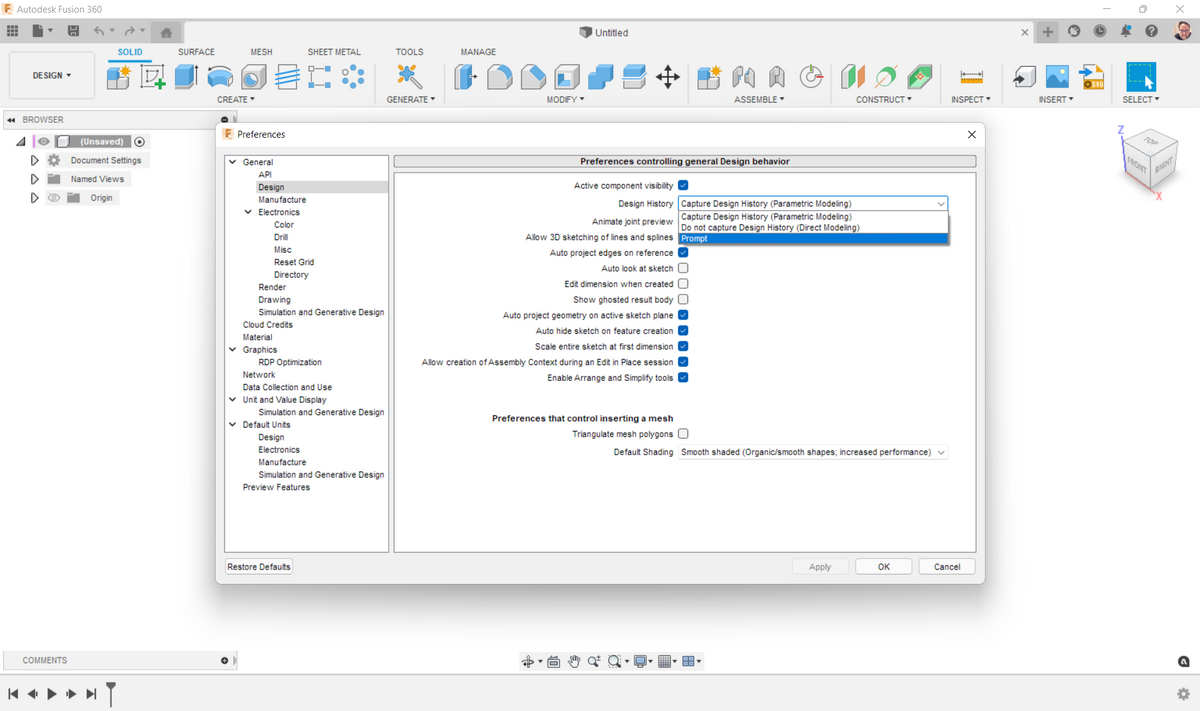Select Manufacture in the preferences tree
Screen dimensions: 1200x711
tap(282, 200)
